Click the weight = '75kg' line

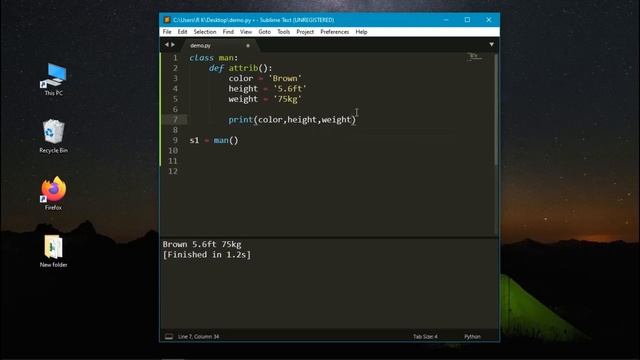265,99
